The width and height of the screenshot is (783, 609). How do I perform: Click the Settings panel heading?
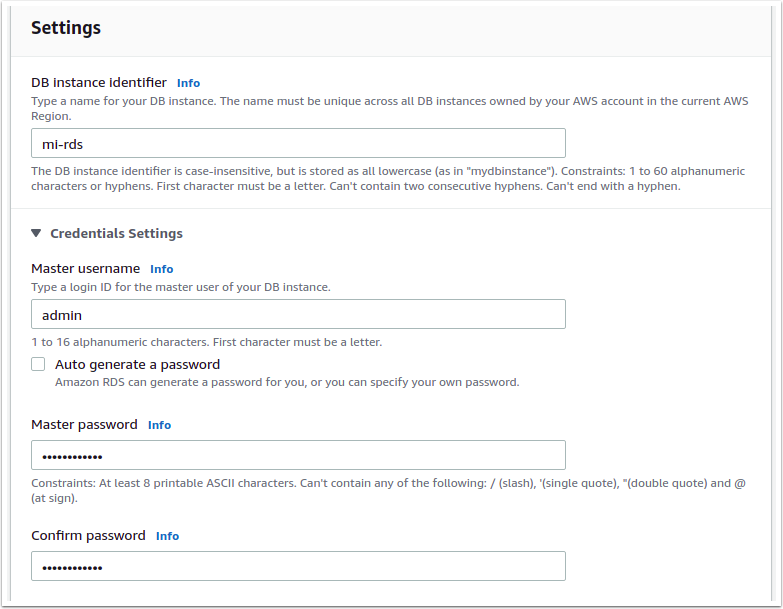coord(66,28)
